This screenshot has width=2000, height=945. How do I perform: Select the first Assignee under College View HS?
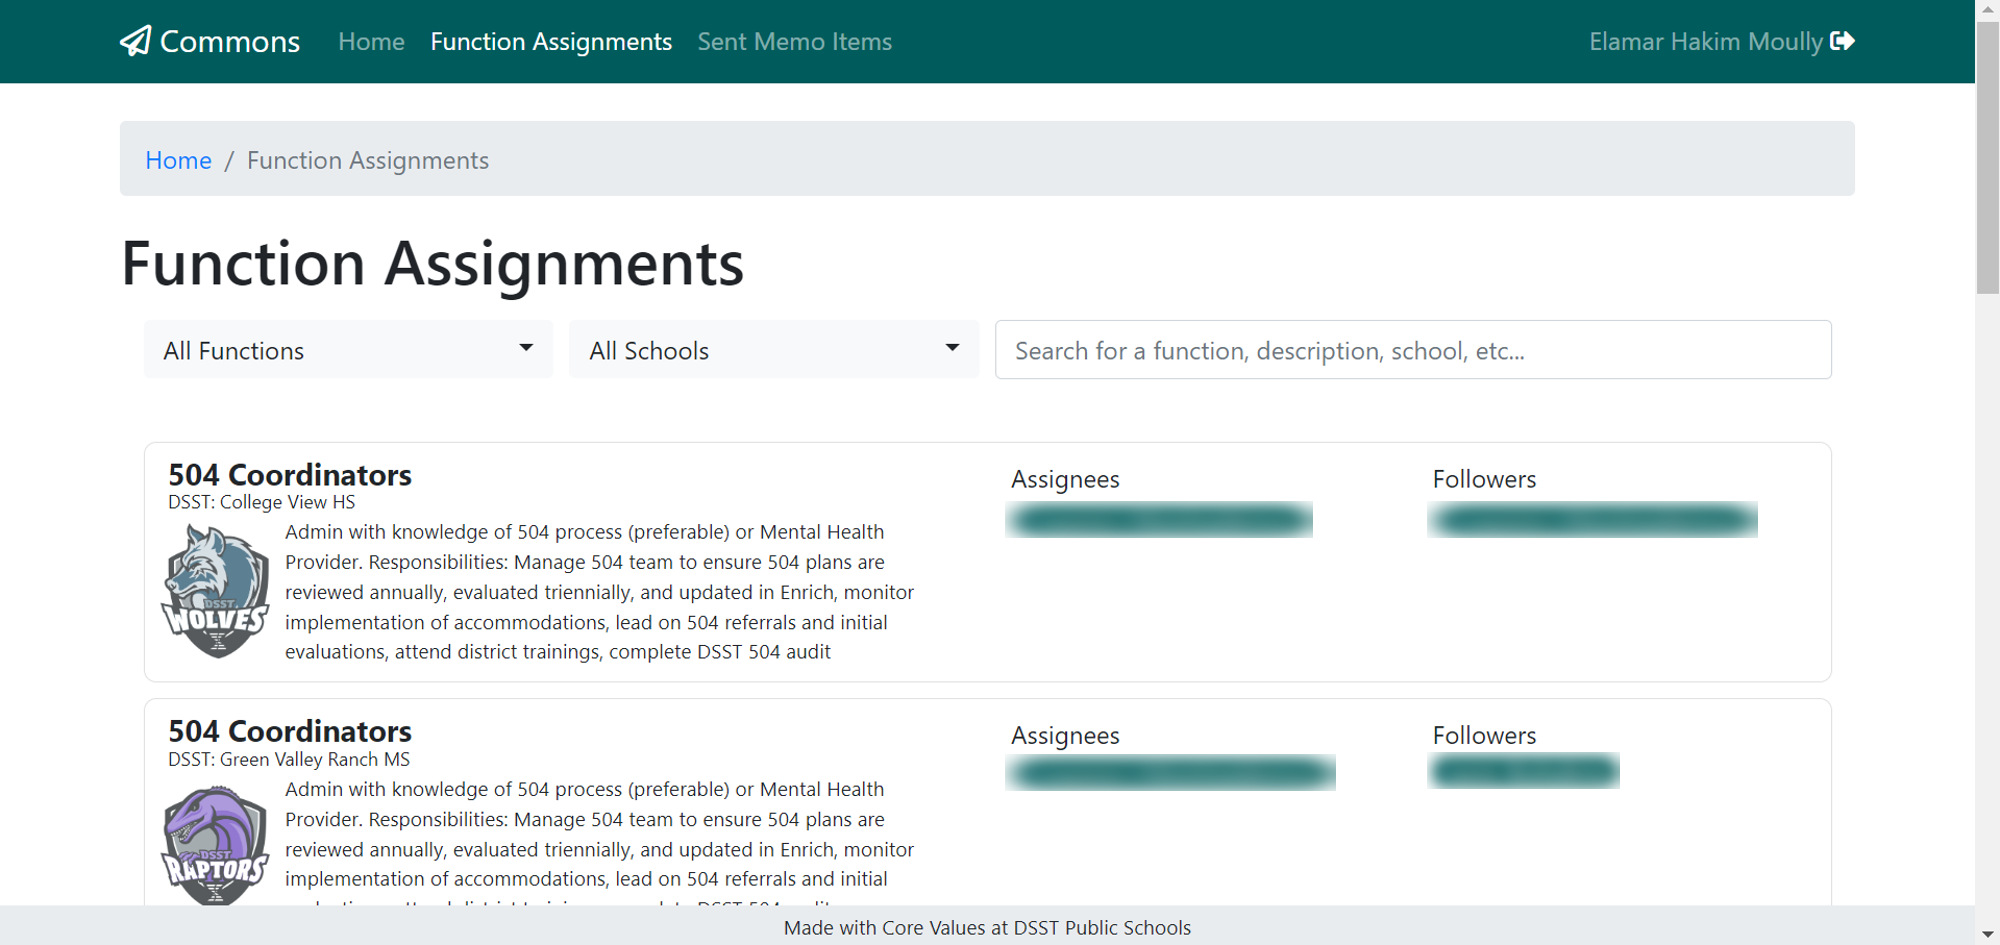pos(1159,519)
